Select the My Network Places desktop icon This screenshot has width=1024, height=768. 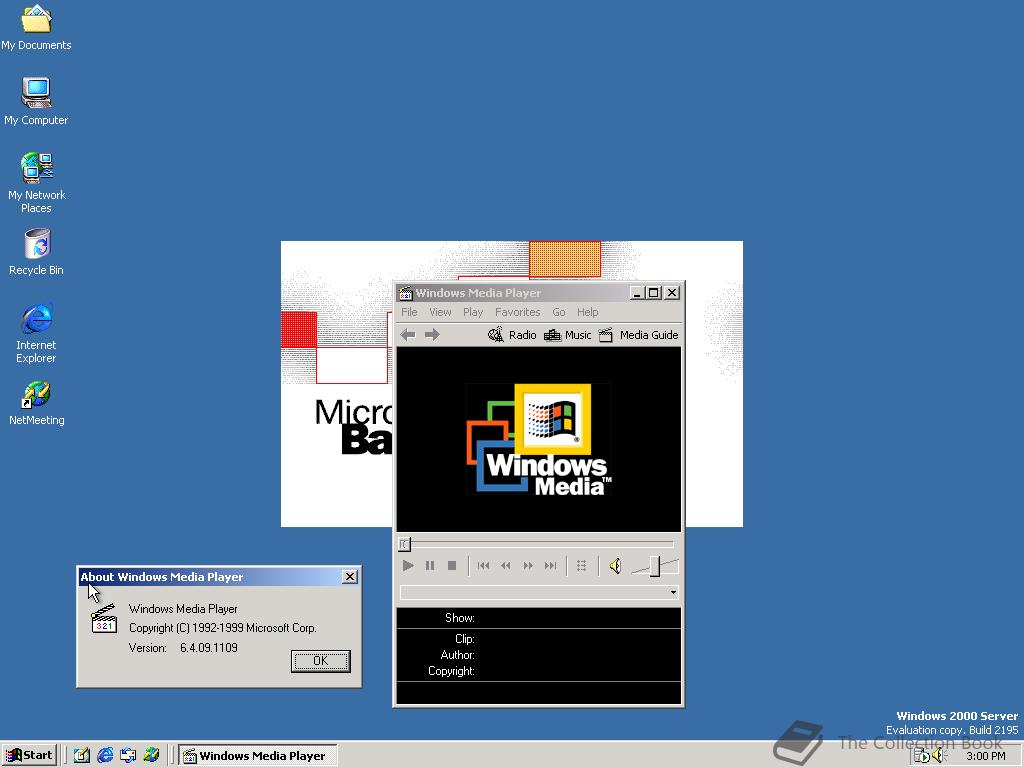37,183
